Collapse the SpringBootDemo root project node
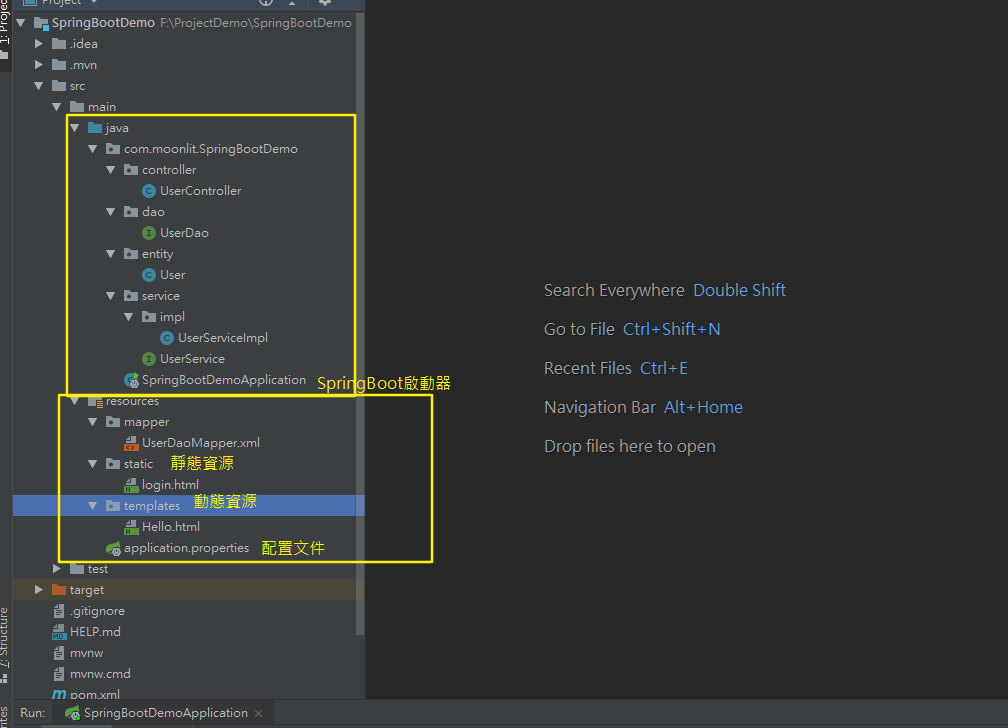This screenshot has width=1008, height=728. click(x=21, y=23)
